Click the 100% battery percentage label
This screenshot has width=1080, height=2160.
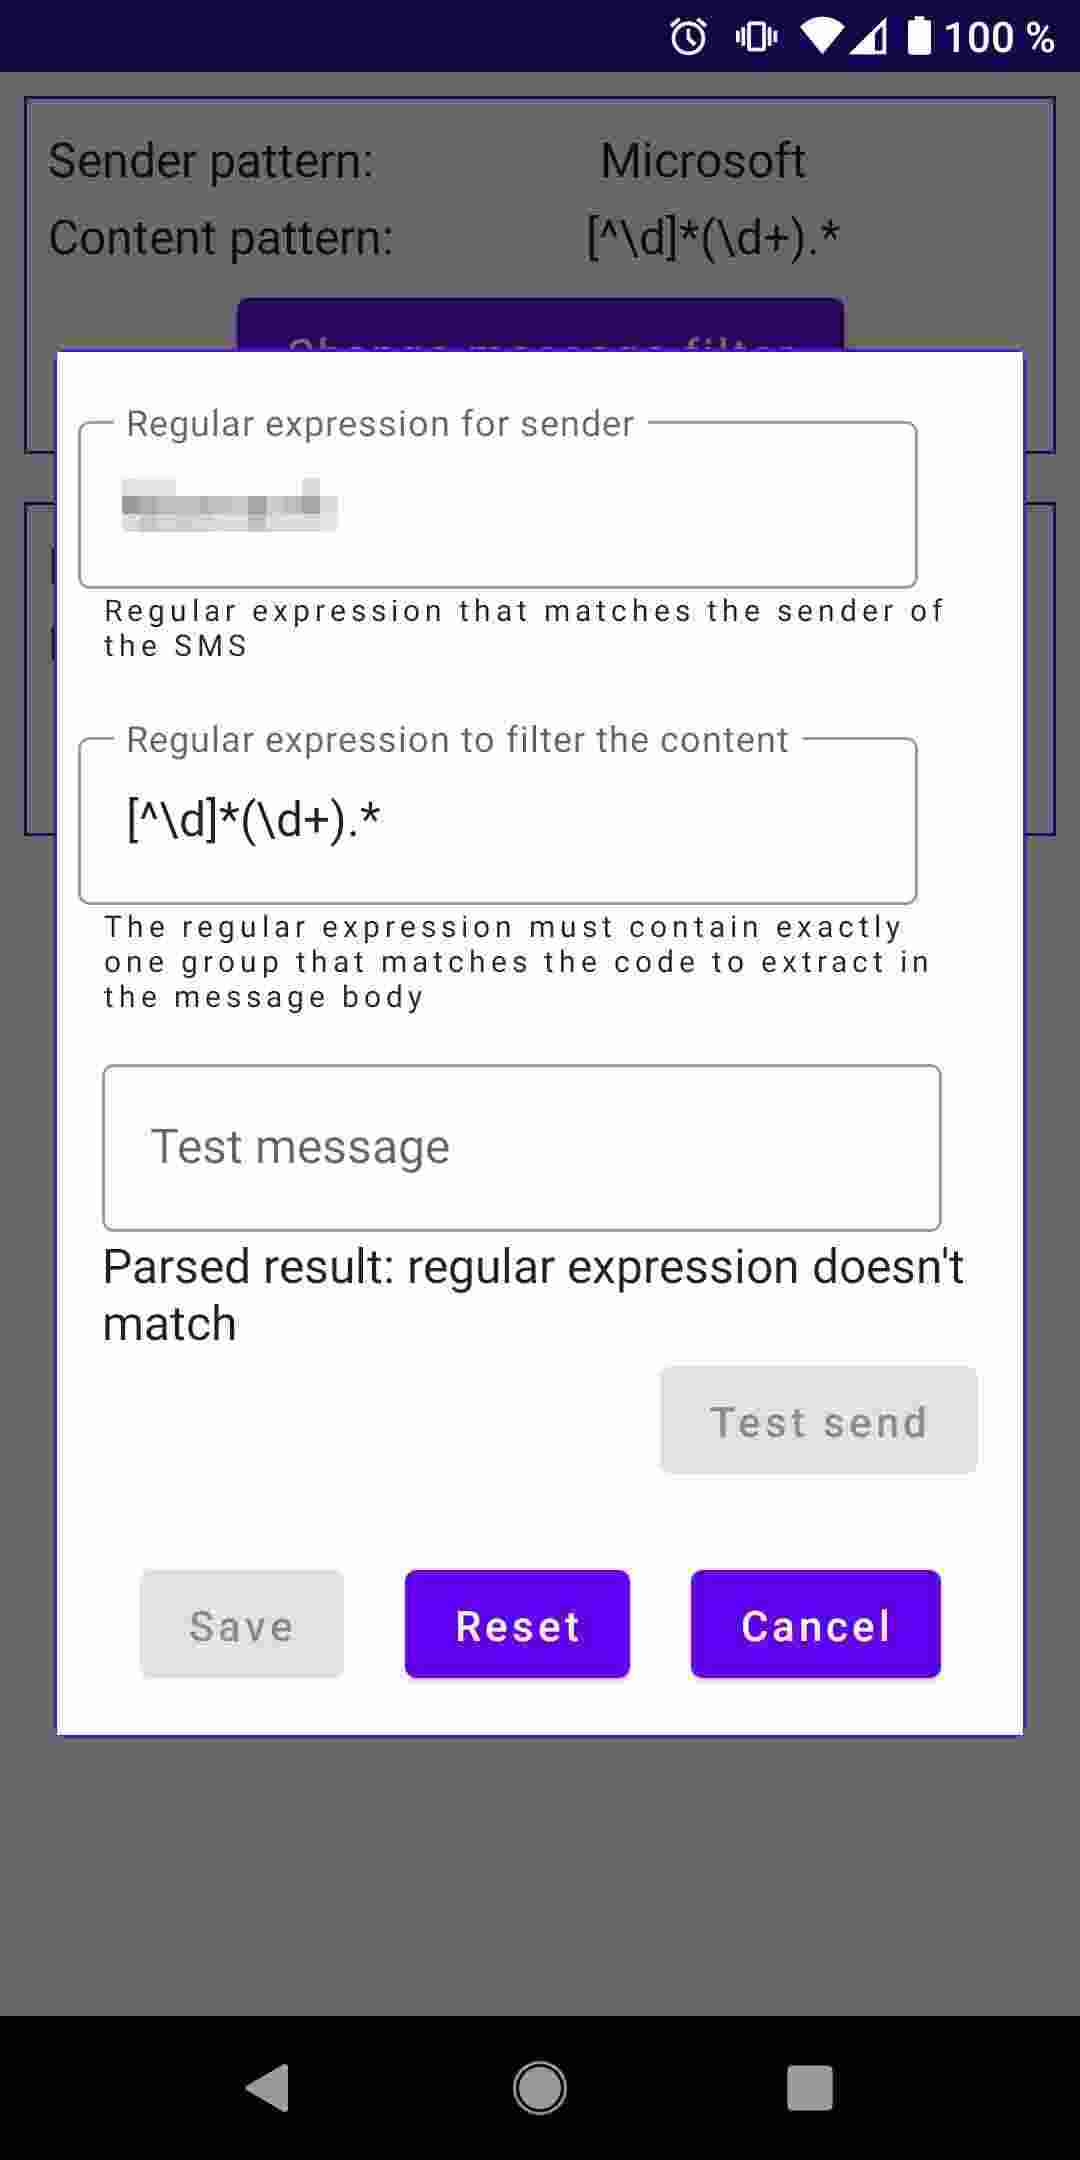tap(1000, 37)
